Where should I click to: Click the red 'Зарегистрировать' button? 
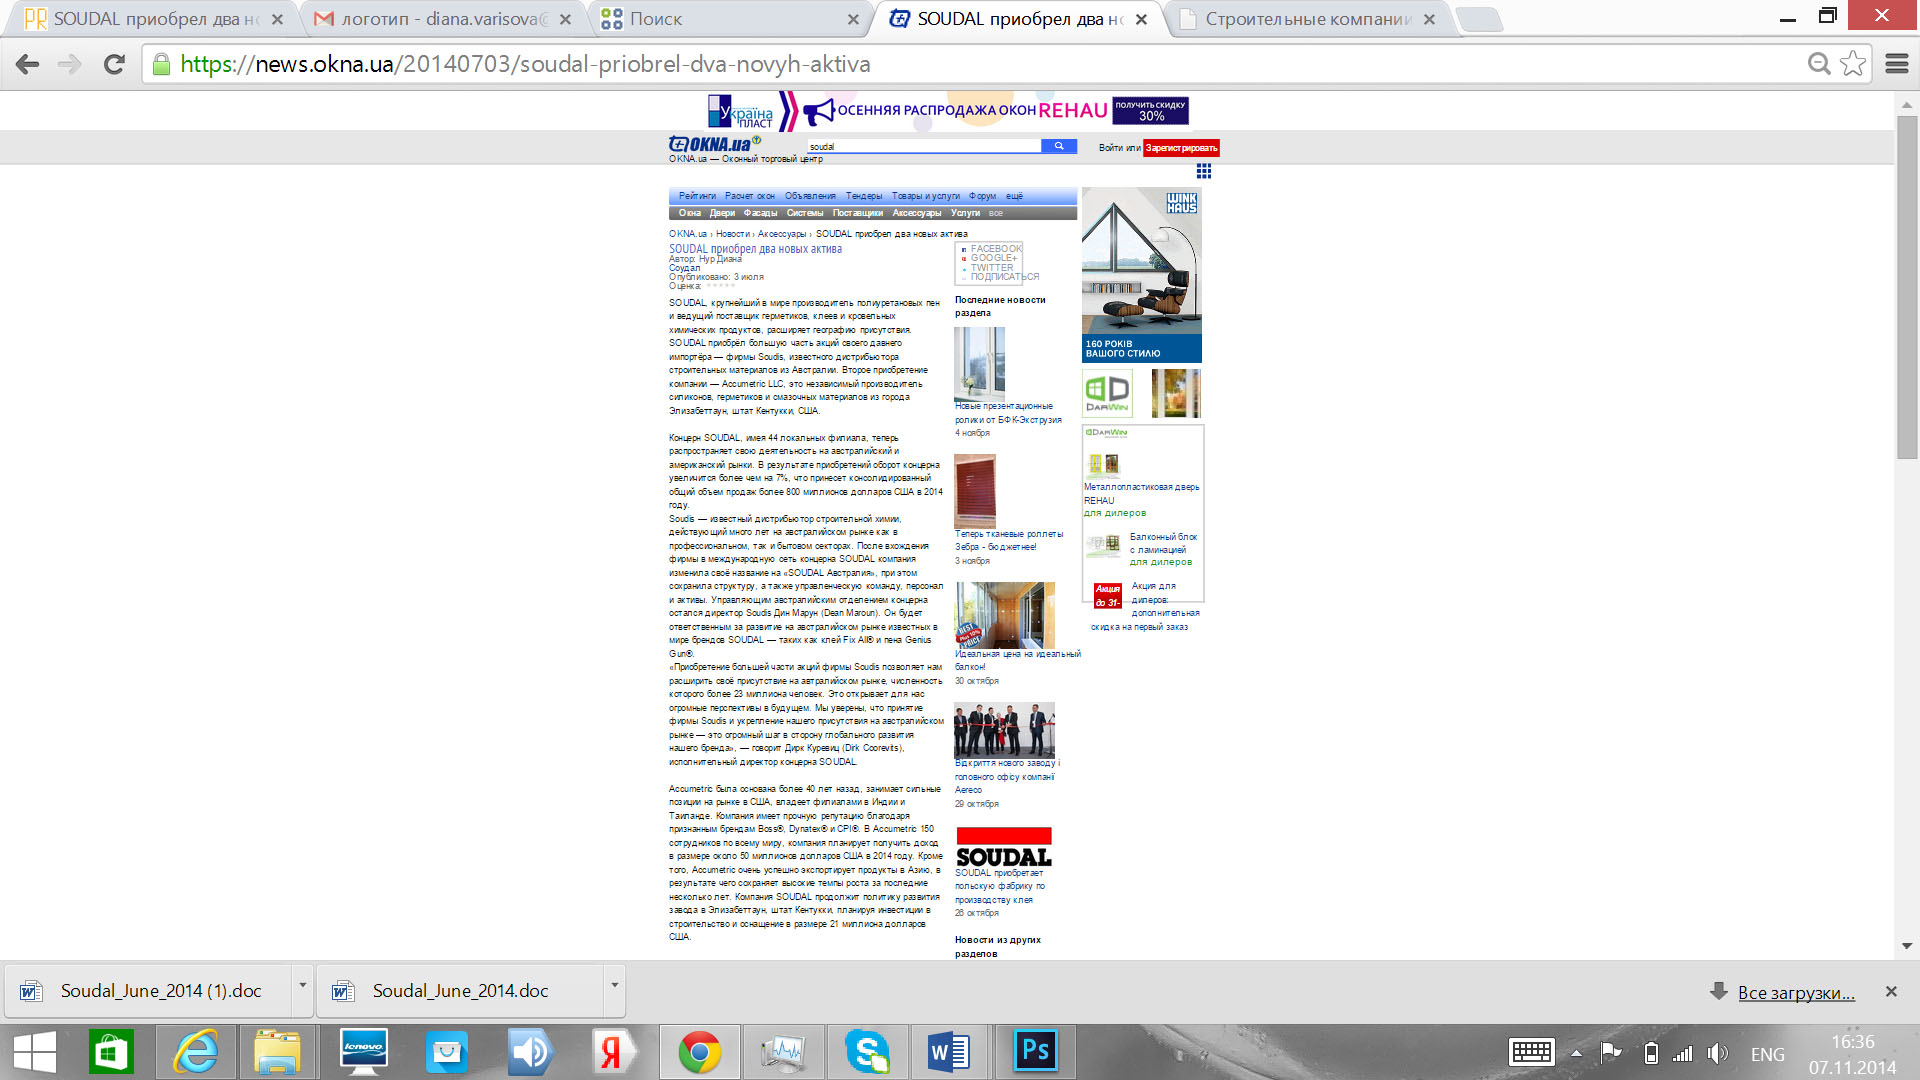1181,148
